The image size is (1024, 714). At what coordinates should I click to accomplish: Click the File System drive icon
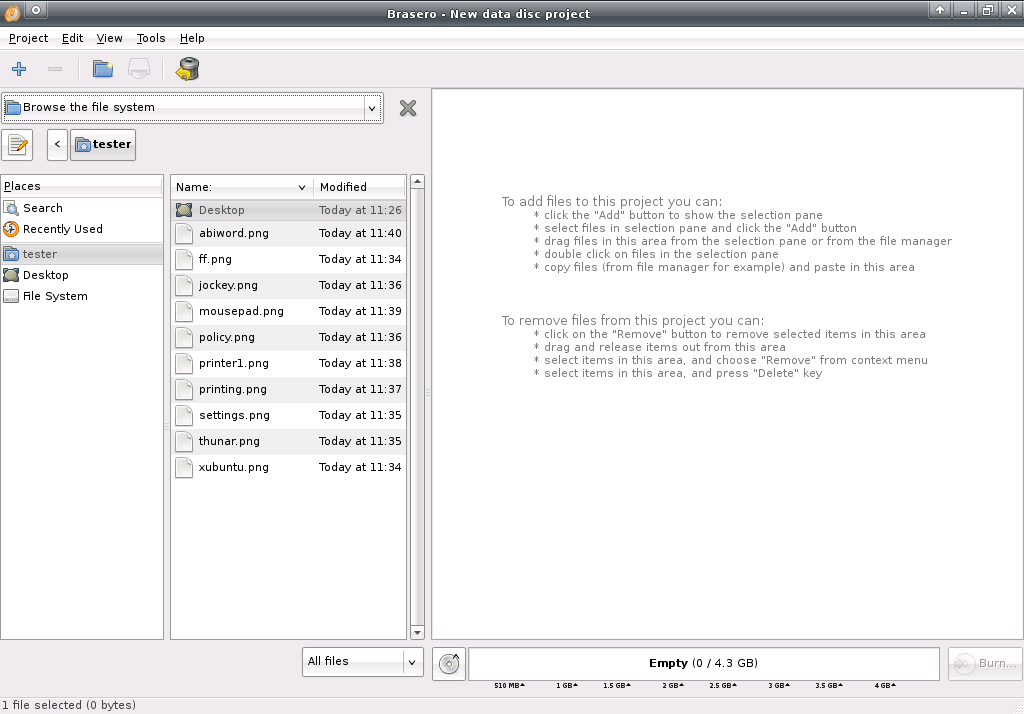coord(11,296)
